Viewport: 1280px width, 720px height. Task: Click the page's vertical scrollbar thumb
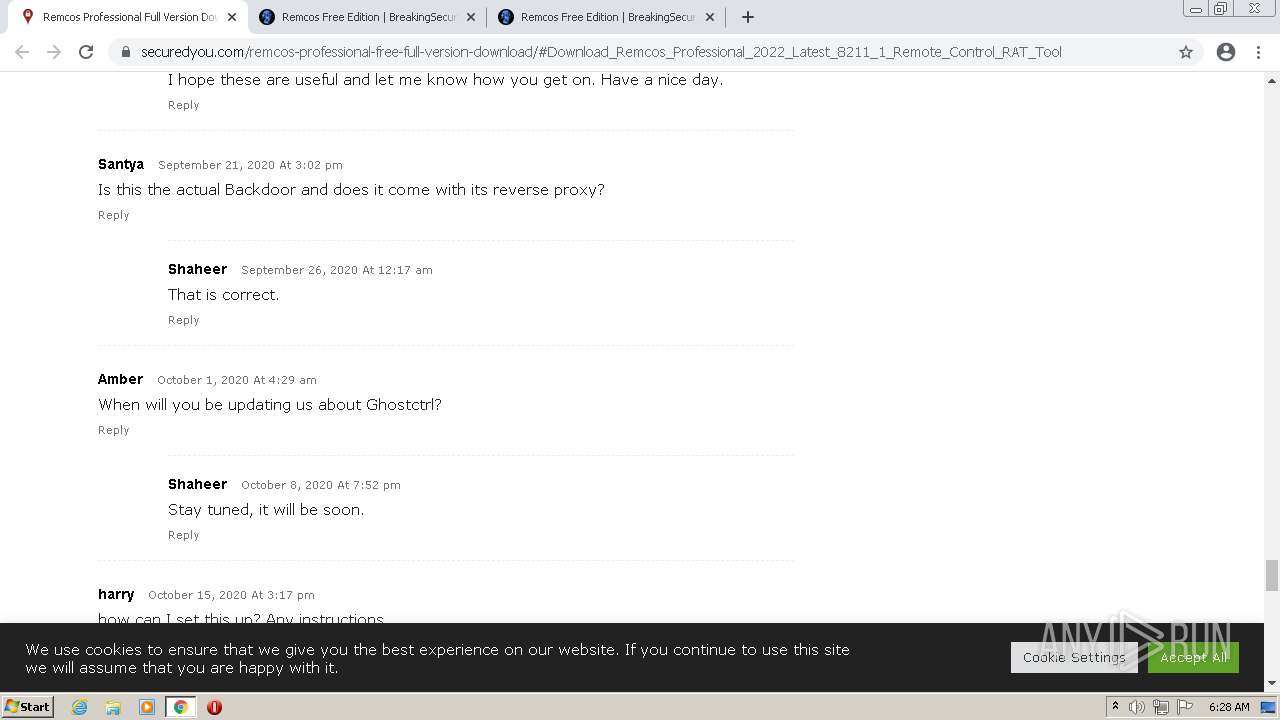click(1272, 576)
